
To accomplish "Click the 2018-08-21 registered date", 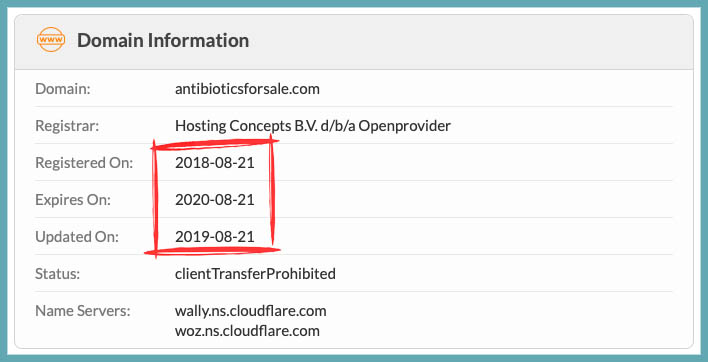I will click(215, 163).
